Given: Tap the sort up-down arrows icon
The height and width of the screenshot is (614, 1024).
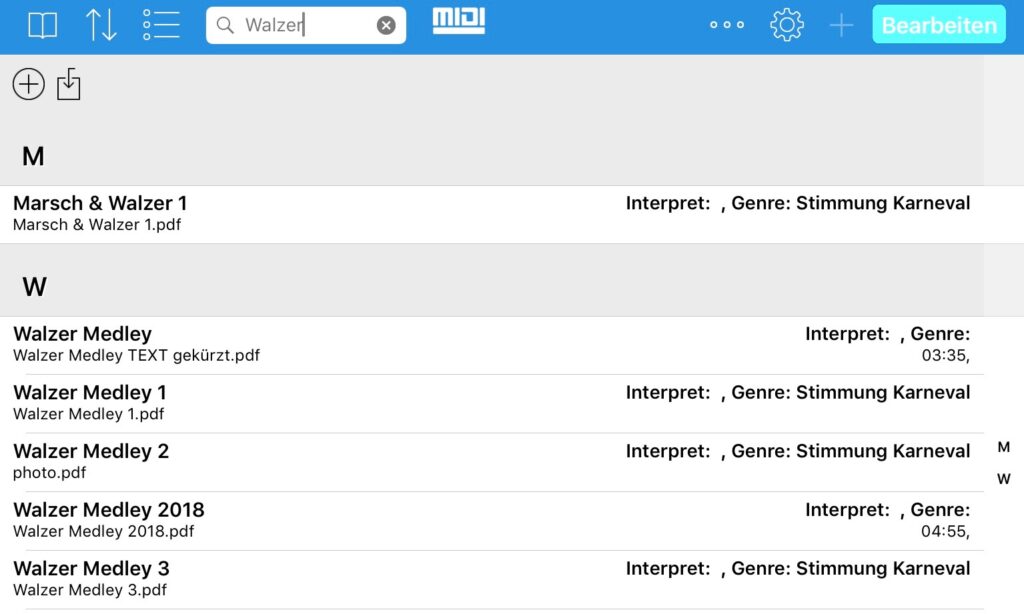Looking at the screenshot, I should (101, 25).
